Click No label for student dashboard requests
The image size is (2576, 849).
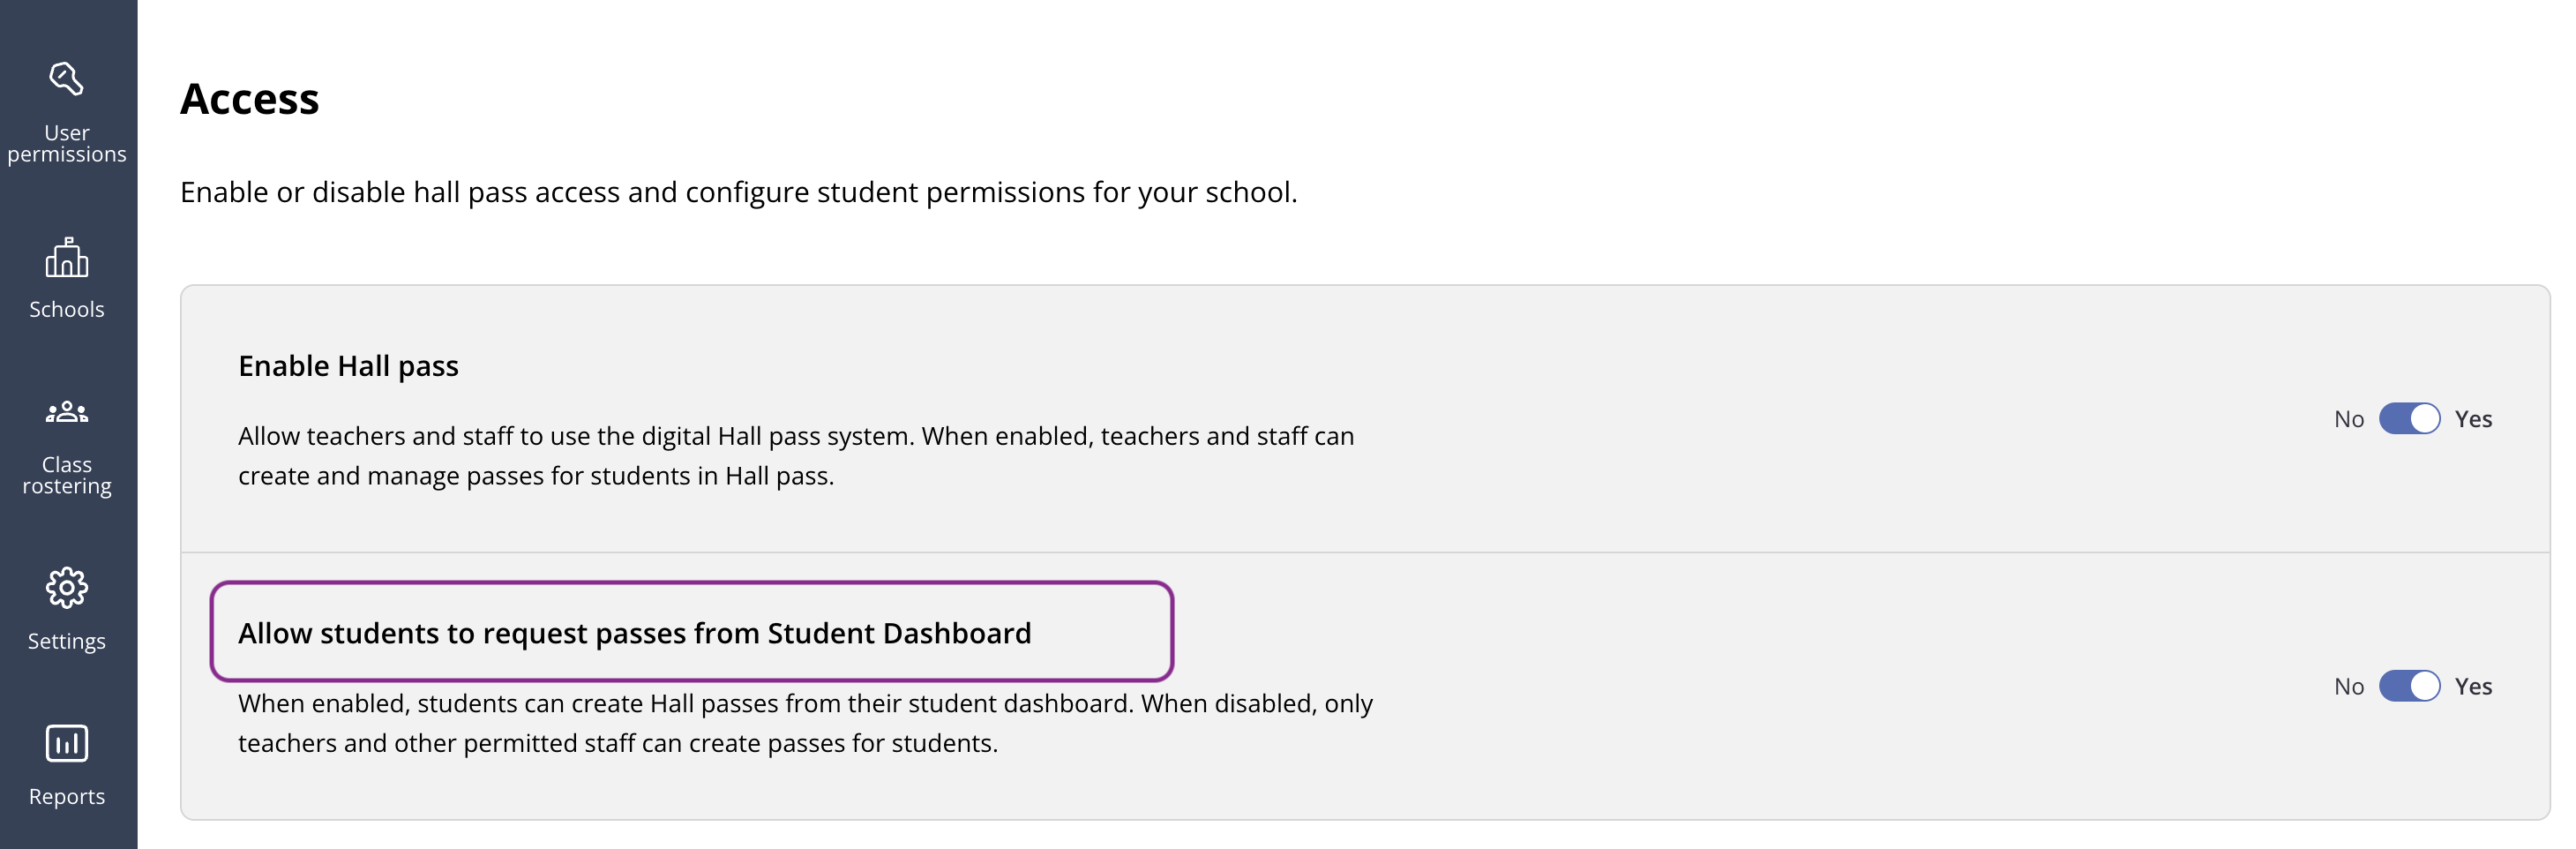click(2348, 686)
